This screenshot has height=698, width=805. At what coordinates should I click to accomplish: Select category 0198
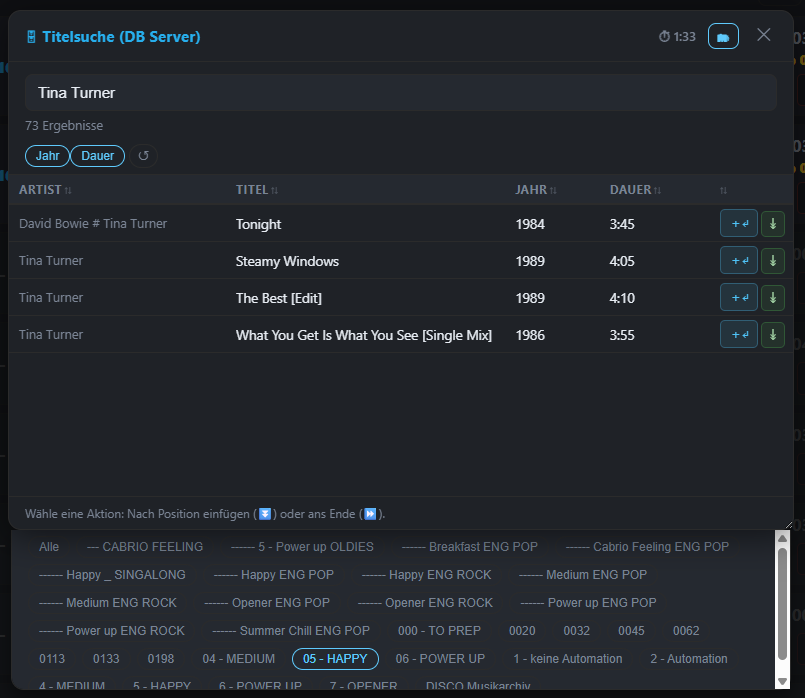161,658
